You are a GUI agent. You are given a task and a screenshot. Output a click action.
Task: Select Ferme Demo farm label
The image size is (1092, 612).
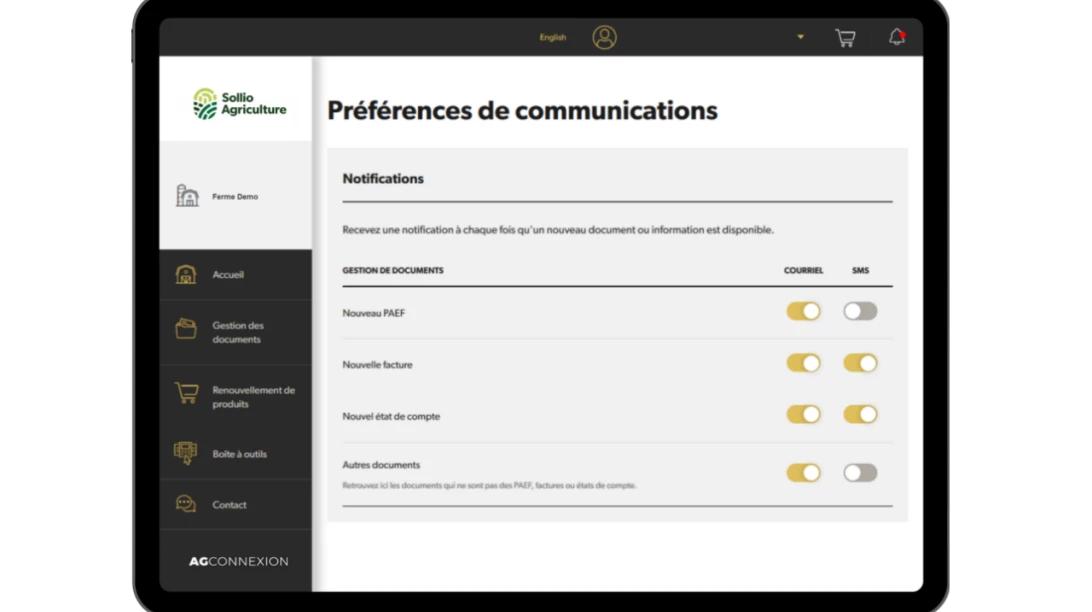[x=235, y=196]
